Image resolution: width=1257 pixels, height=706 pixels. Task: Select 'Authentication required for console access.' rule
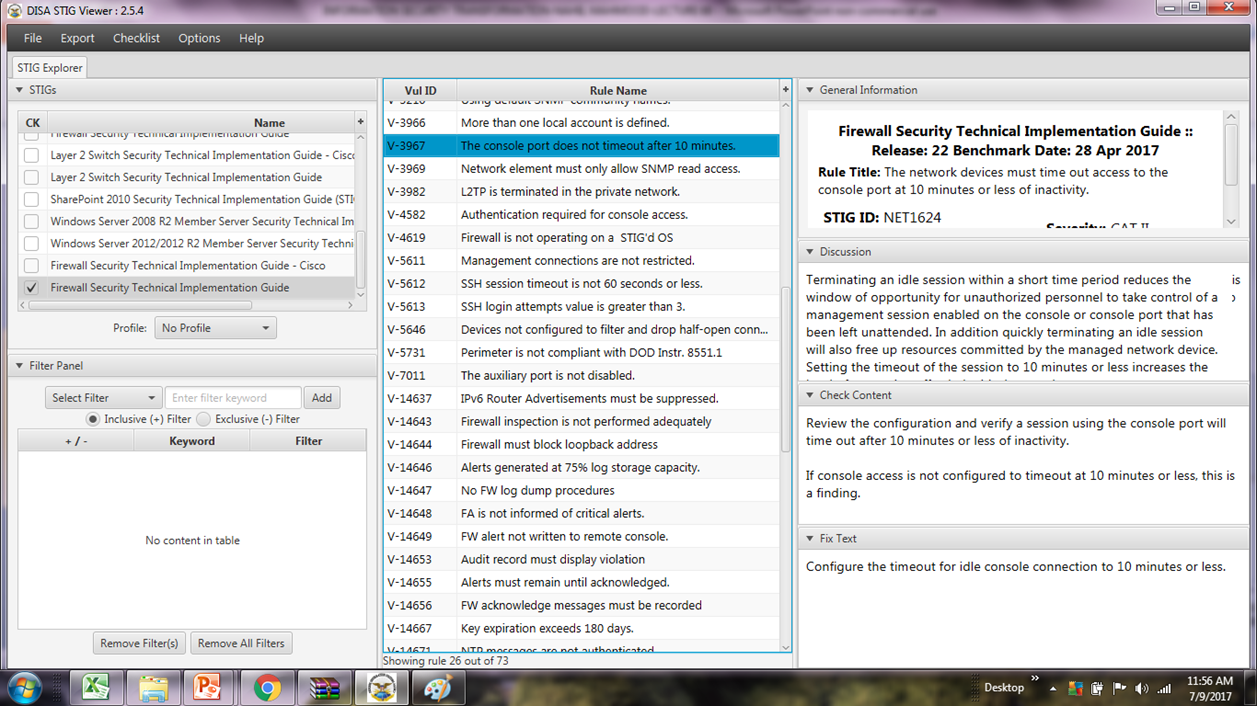581,215
